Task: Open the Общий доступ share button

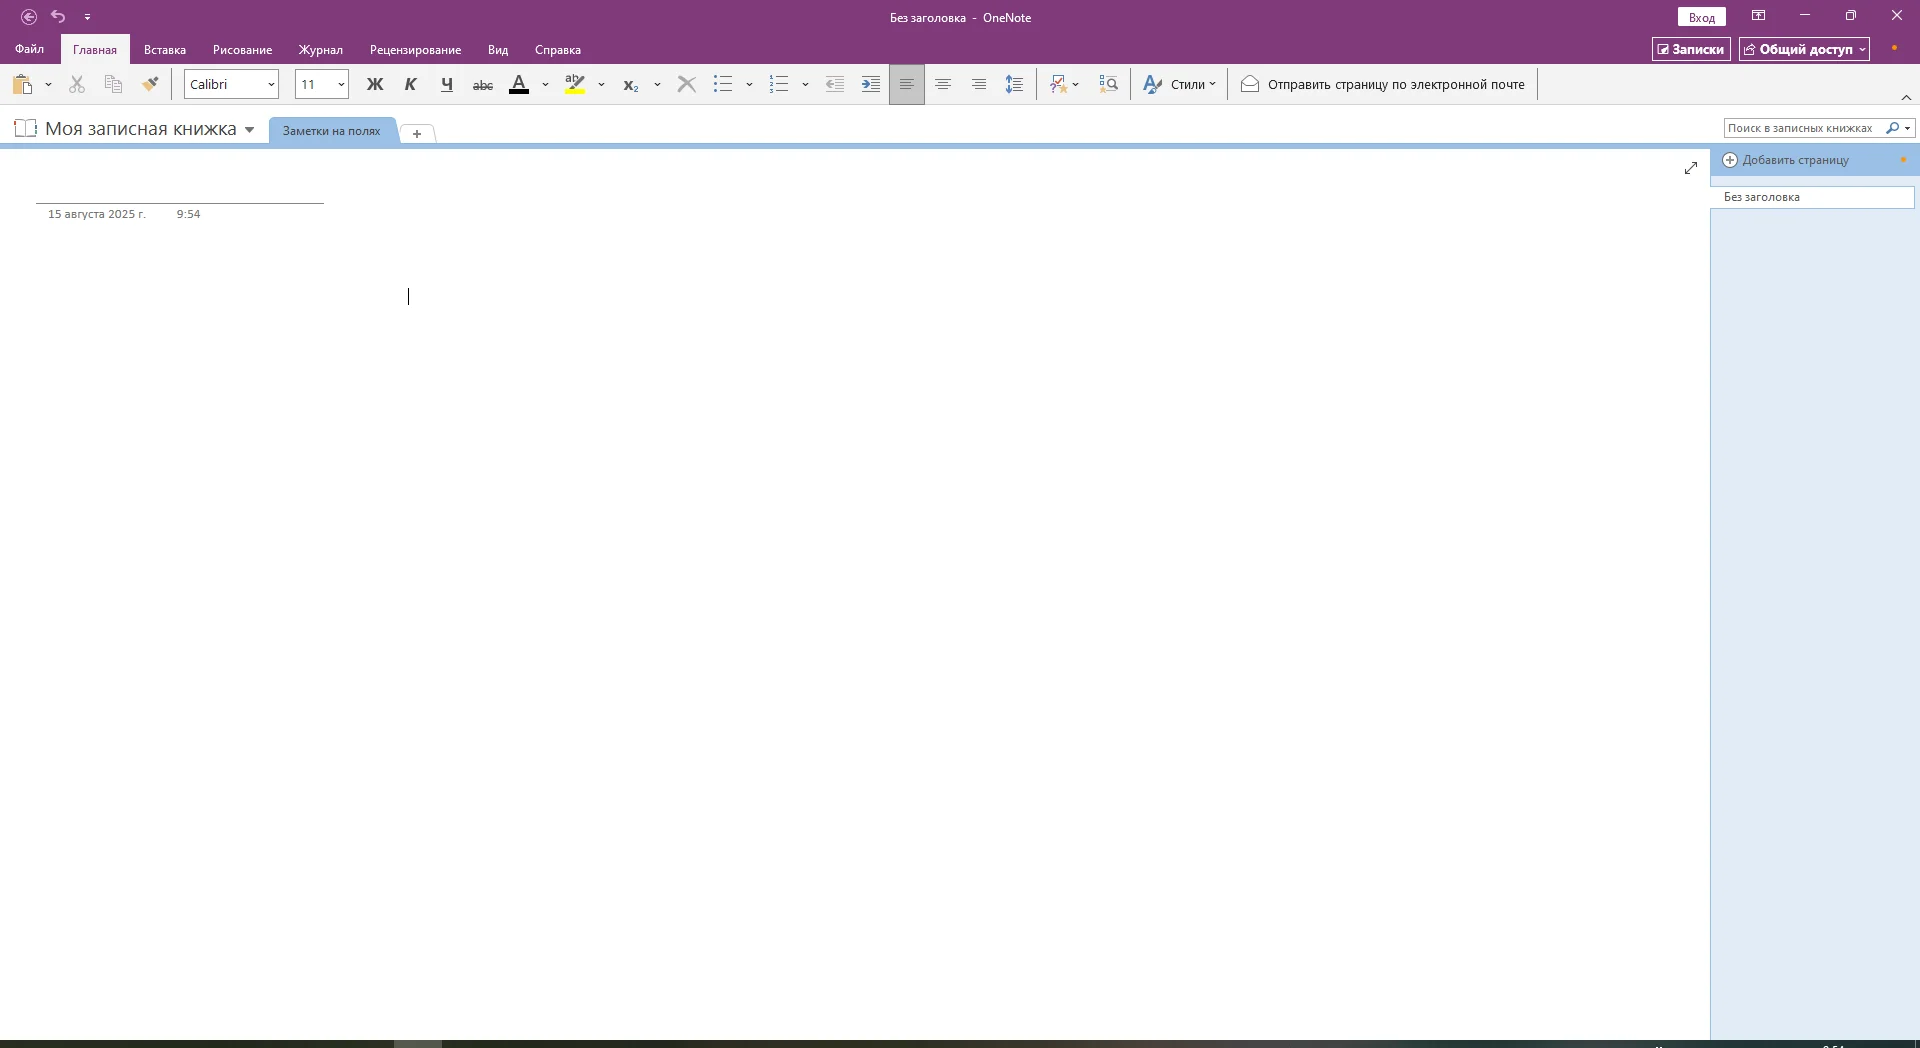Action: tap(1804, 49)
